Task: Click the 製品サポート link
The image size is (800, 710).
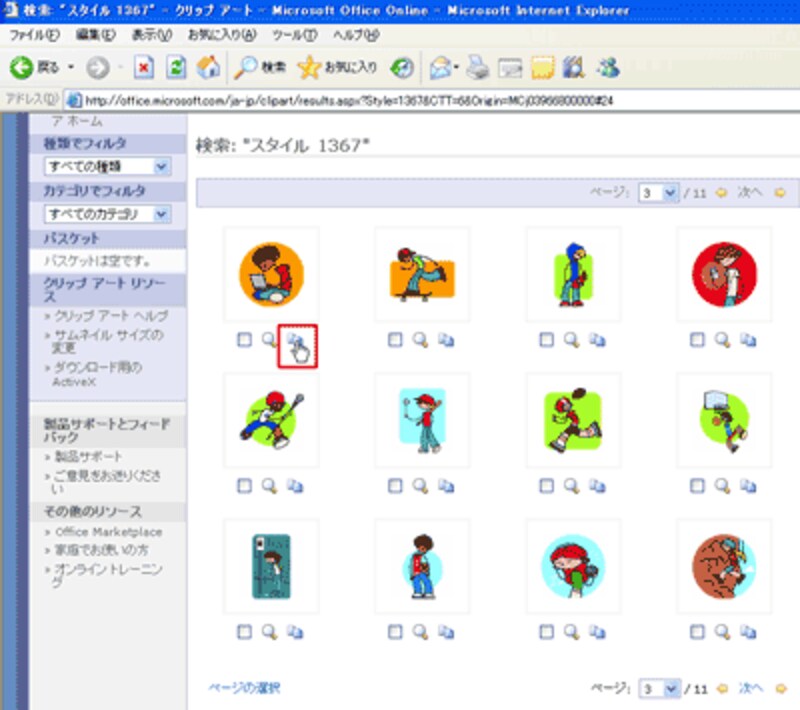Action: pyautogui.click(x=88, y=456)
